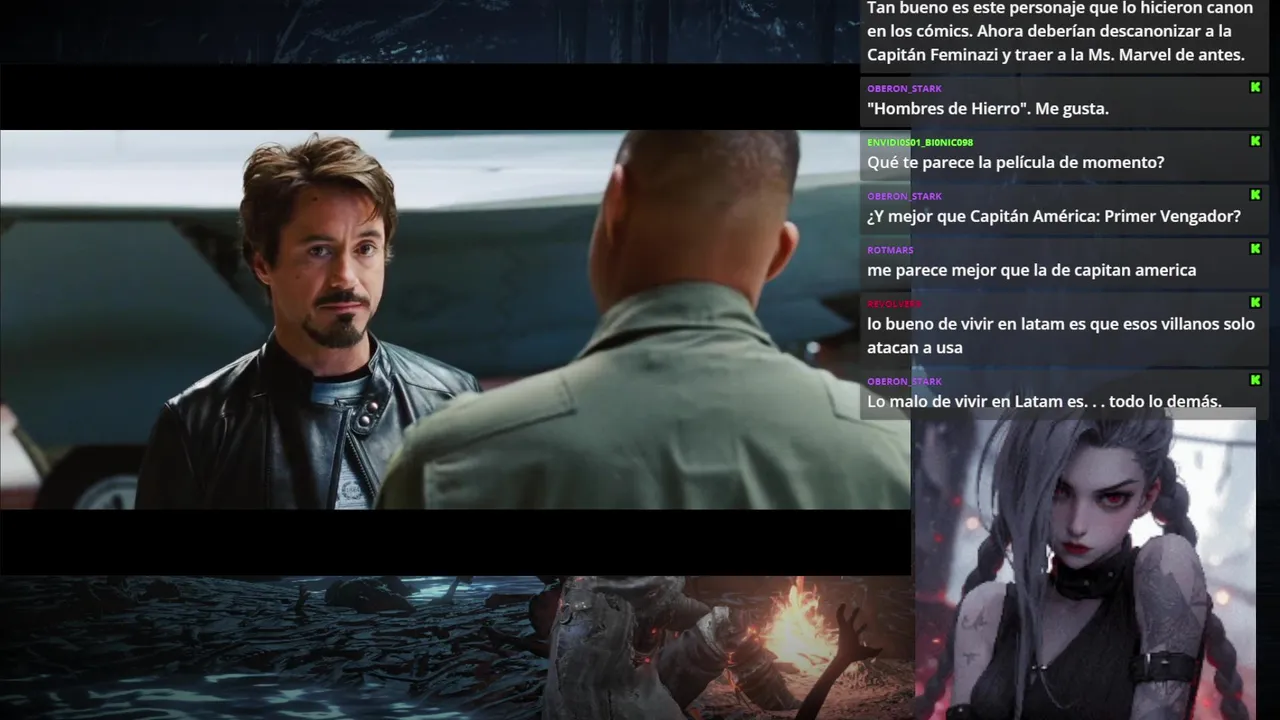Select "me parece mejor que la de capitan america"
Screen dimensions: 1280x720
pyautogui.click(x=1032, y=271)
